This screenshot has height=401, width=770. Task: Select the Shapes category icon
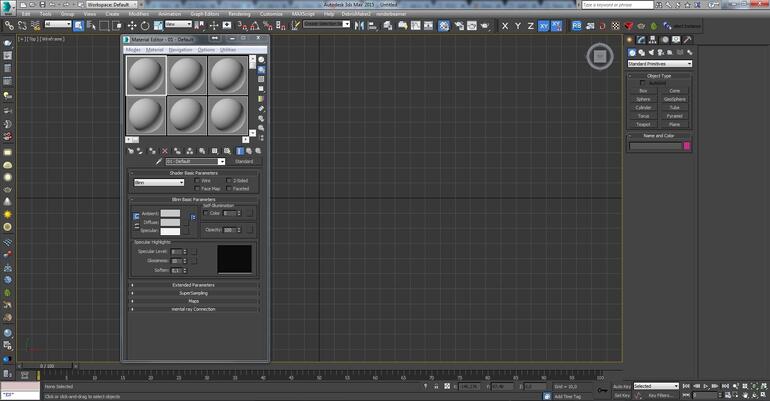pos(641,53)
